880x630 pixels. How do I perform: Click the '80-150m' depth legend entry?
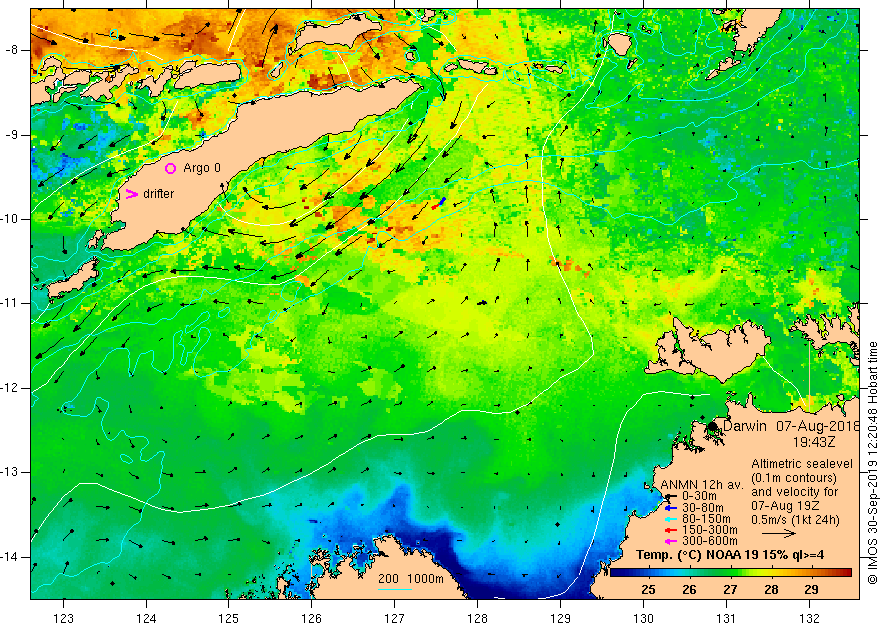706,518
